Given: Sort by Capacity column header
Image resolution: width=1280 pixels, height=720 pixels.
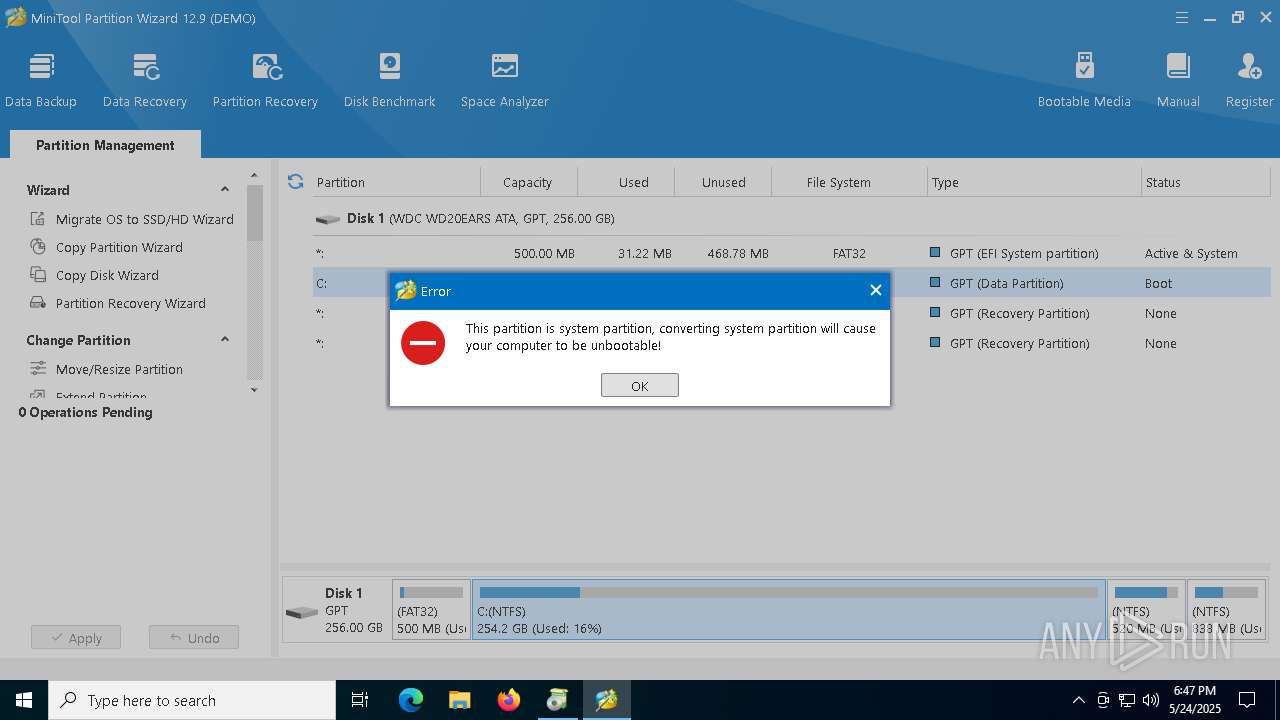Looking at the screenshot, I should point(528,182).
